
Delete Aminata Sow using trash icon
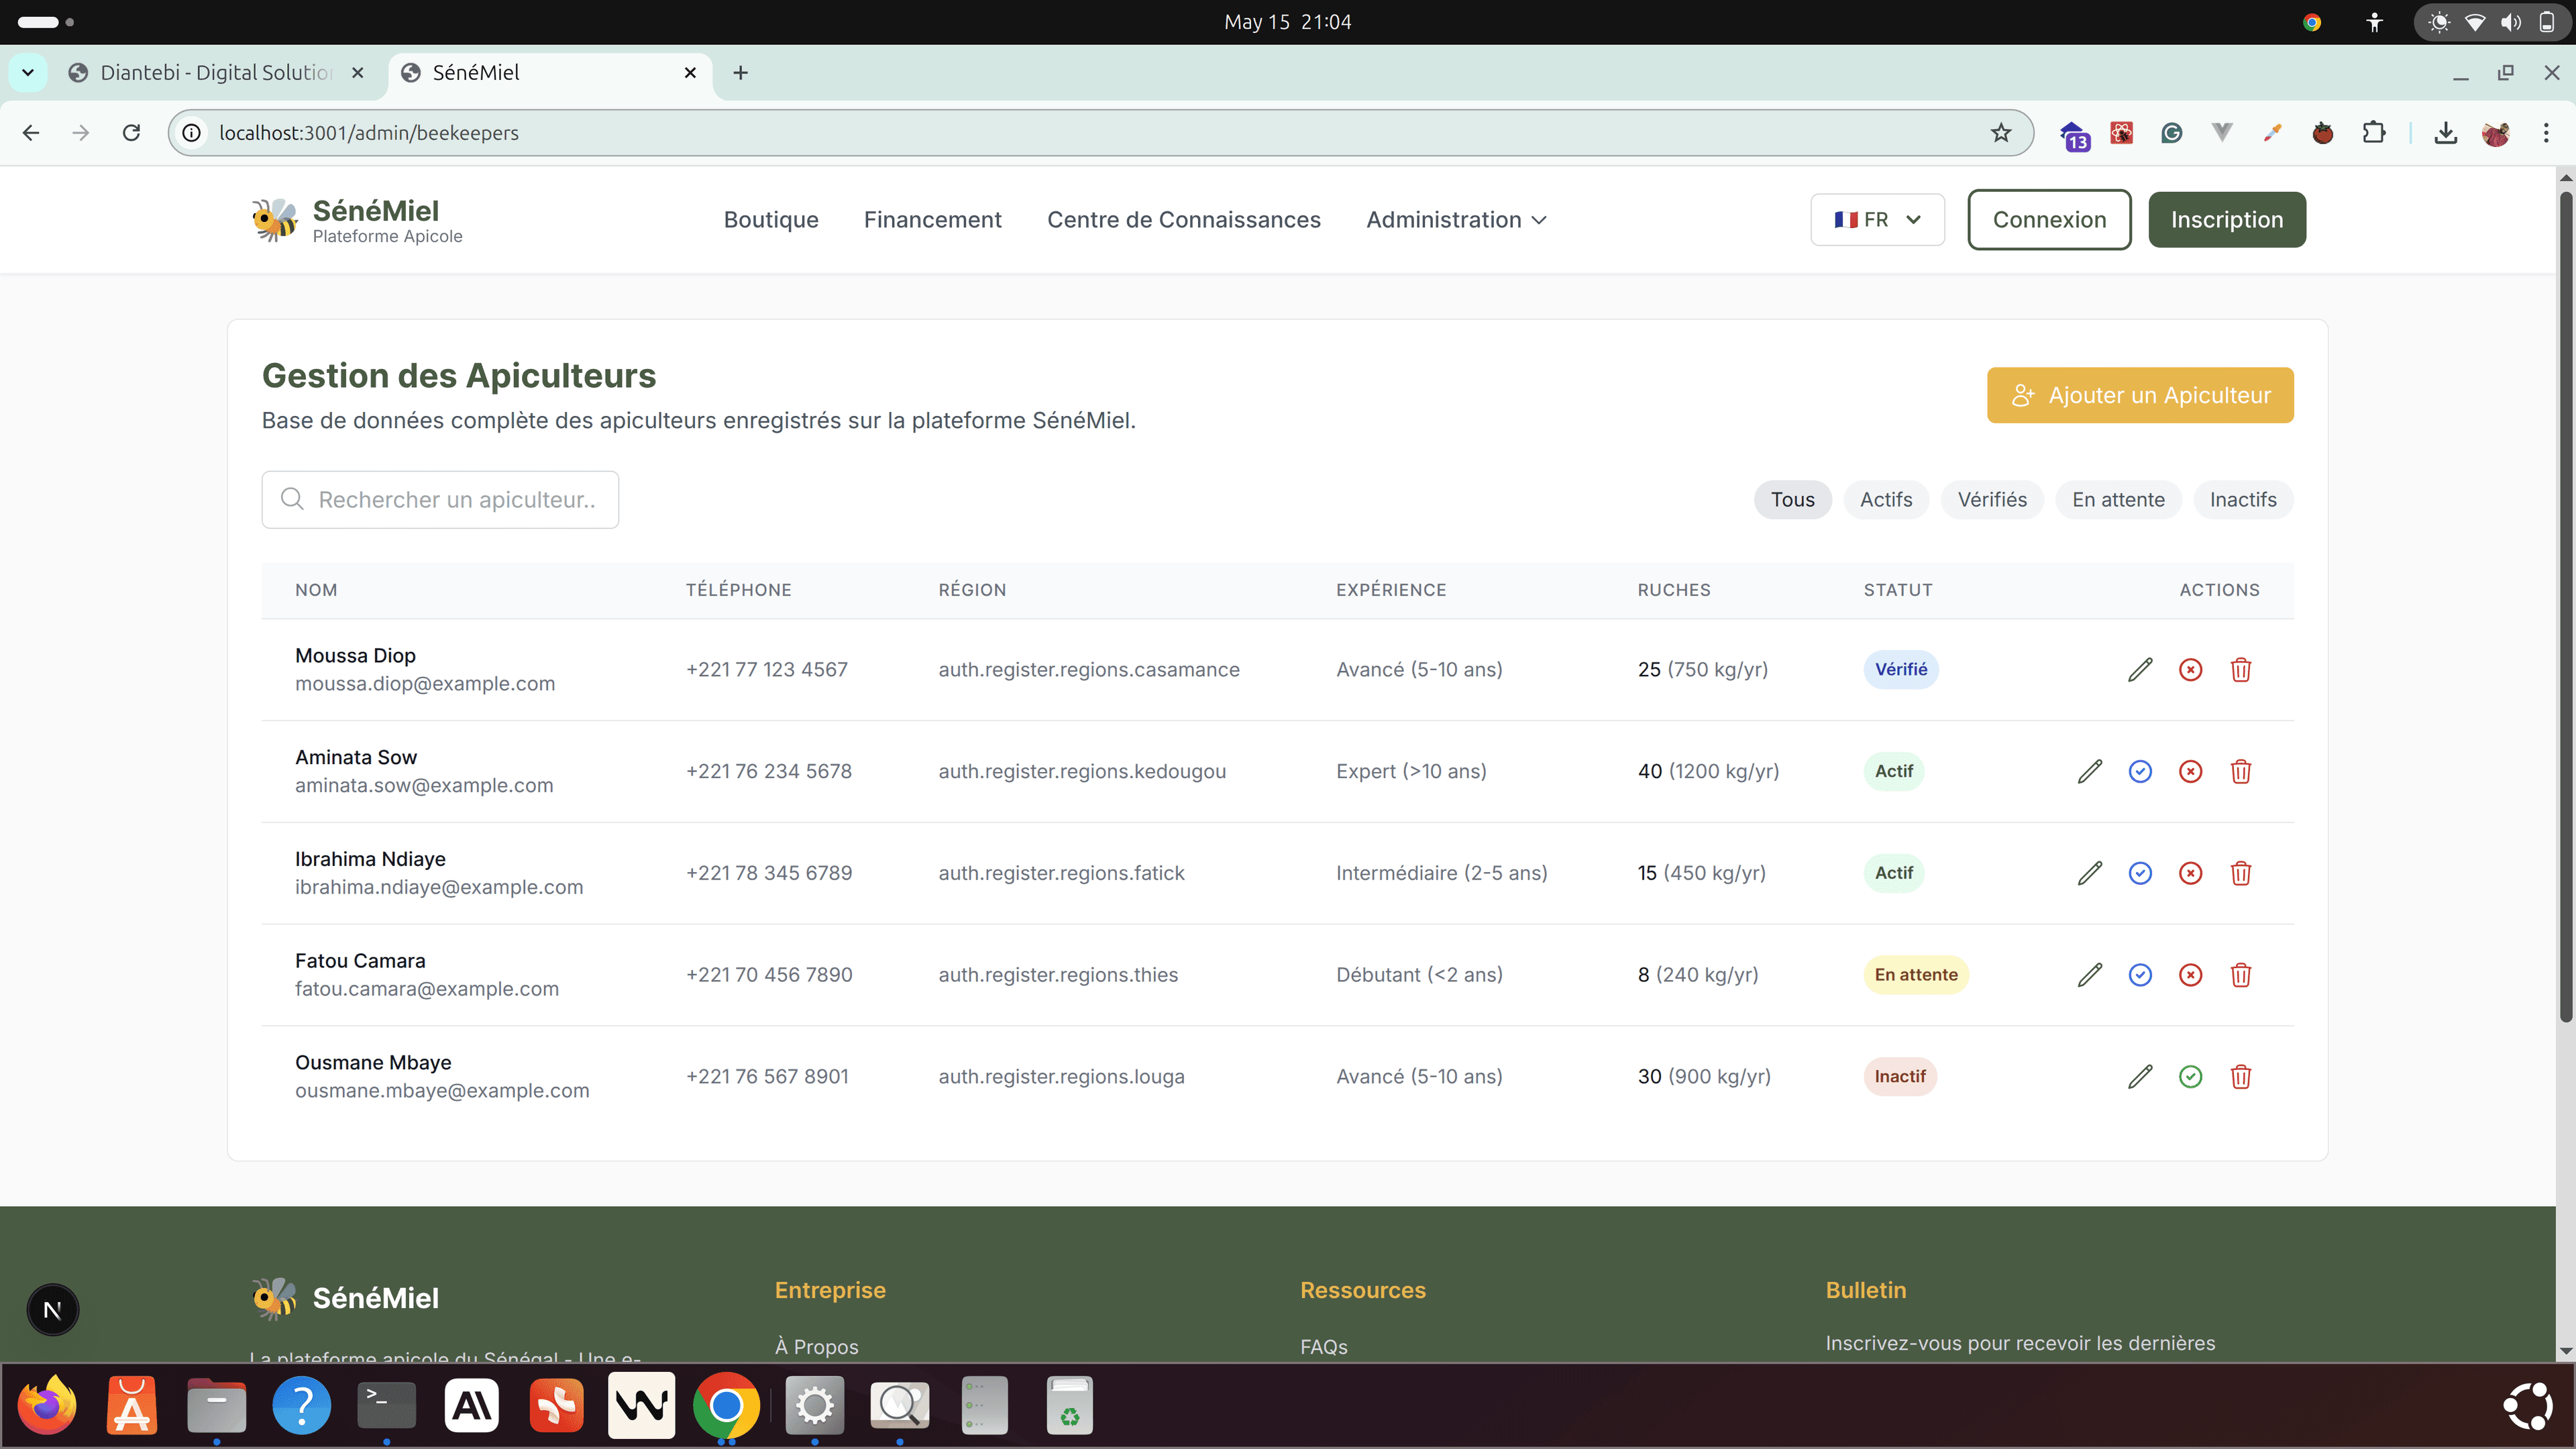click(x=2240, y=771)
